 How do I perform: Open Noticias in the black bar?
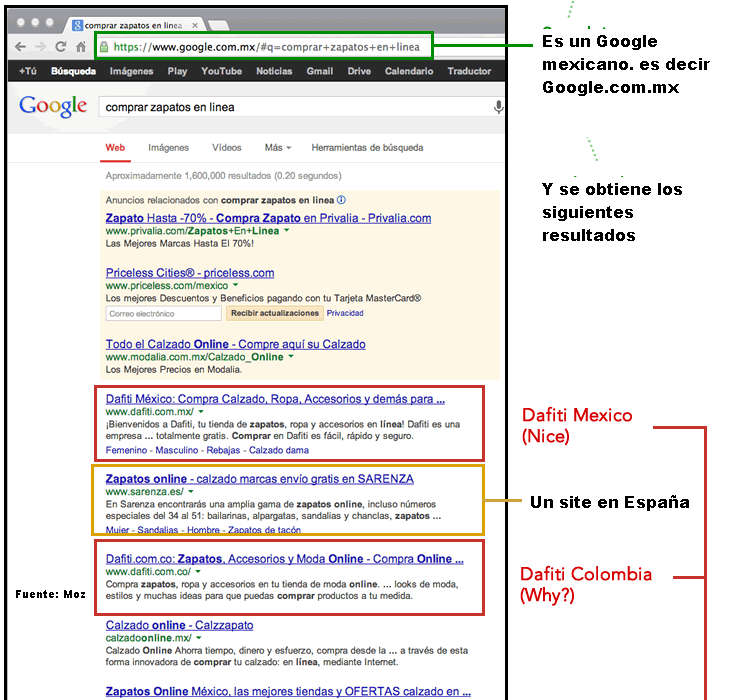pos(274,71)
